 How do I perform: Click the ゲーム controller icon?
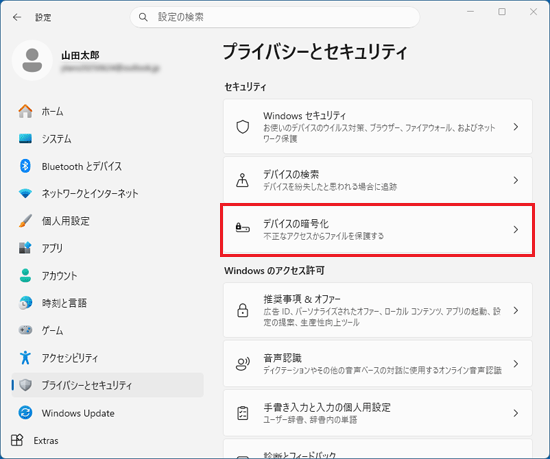pyautogui.click(x=25, y=330)
